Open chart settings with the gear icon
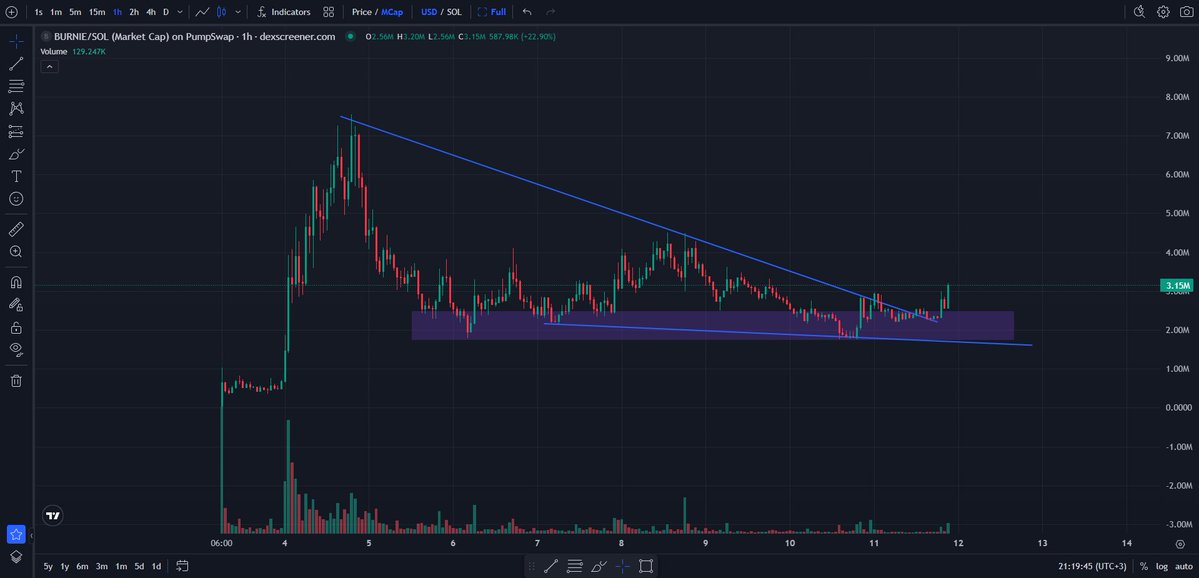The width and height of the screenshot is (1199, 578). pyautogui.click(x=1161, y=11)
